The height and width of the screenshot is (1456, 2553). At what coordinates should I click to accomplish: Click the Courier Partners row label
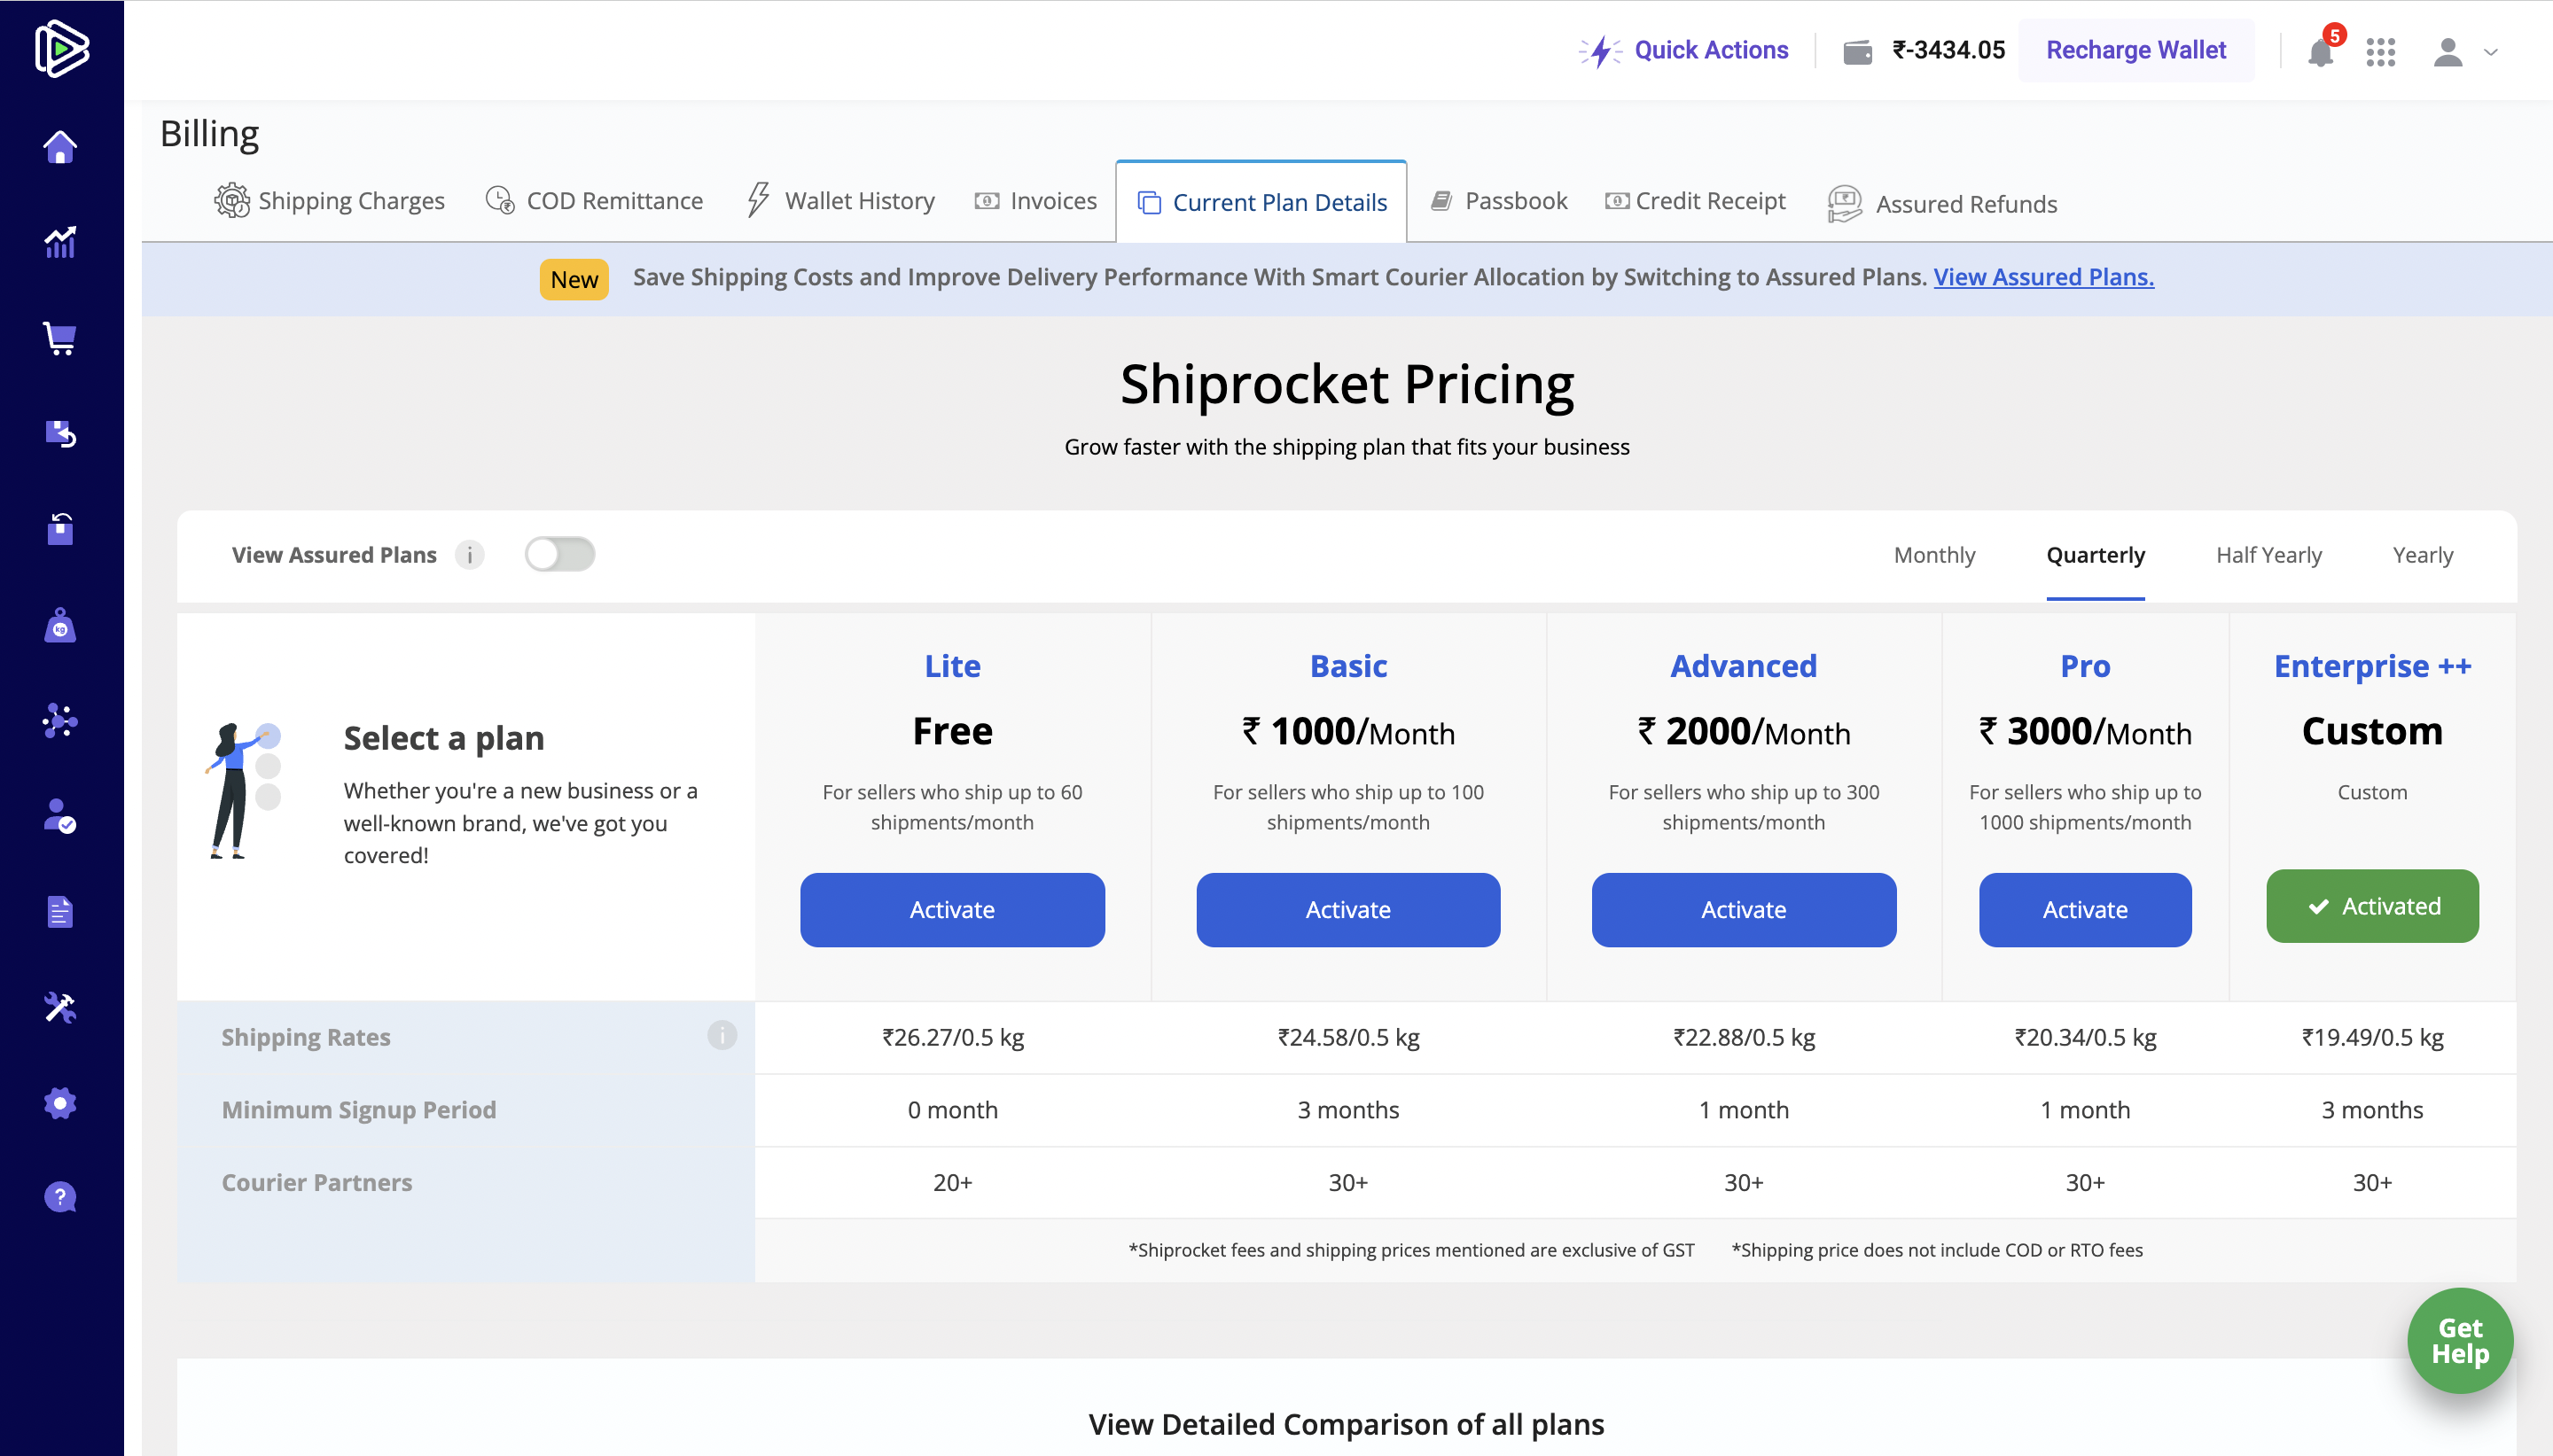click(316, 1182)
